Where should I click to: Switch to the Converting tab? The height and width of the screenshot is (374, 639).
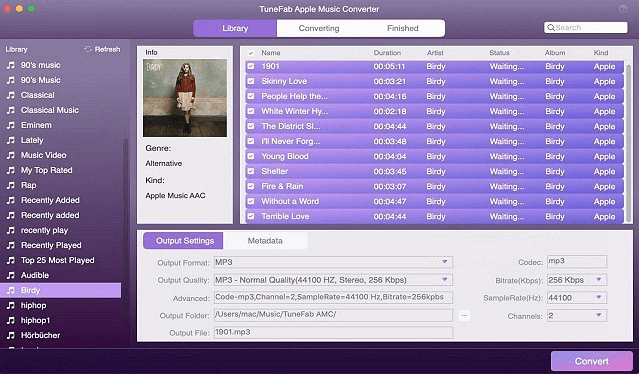[x=319, y=28]
